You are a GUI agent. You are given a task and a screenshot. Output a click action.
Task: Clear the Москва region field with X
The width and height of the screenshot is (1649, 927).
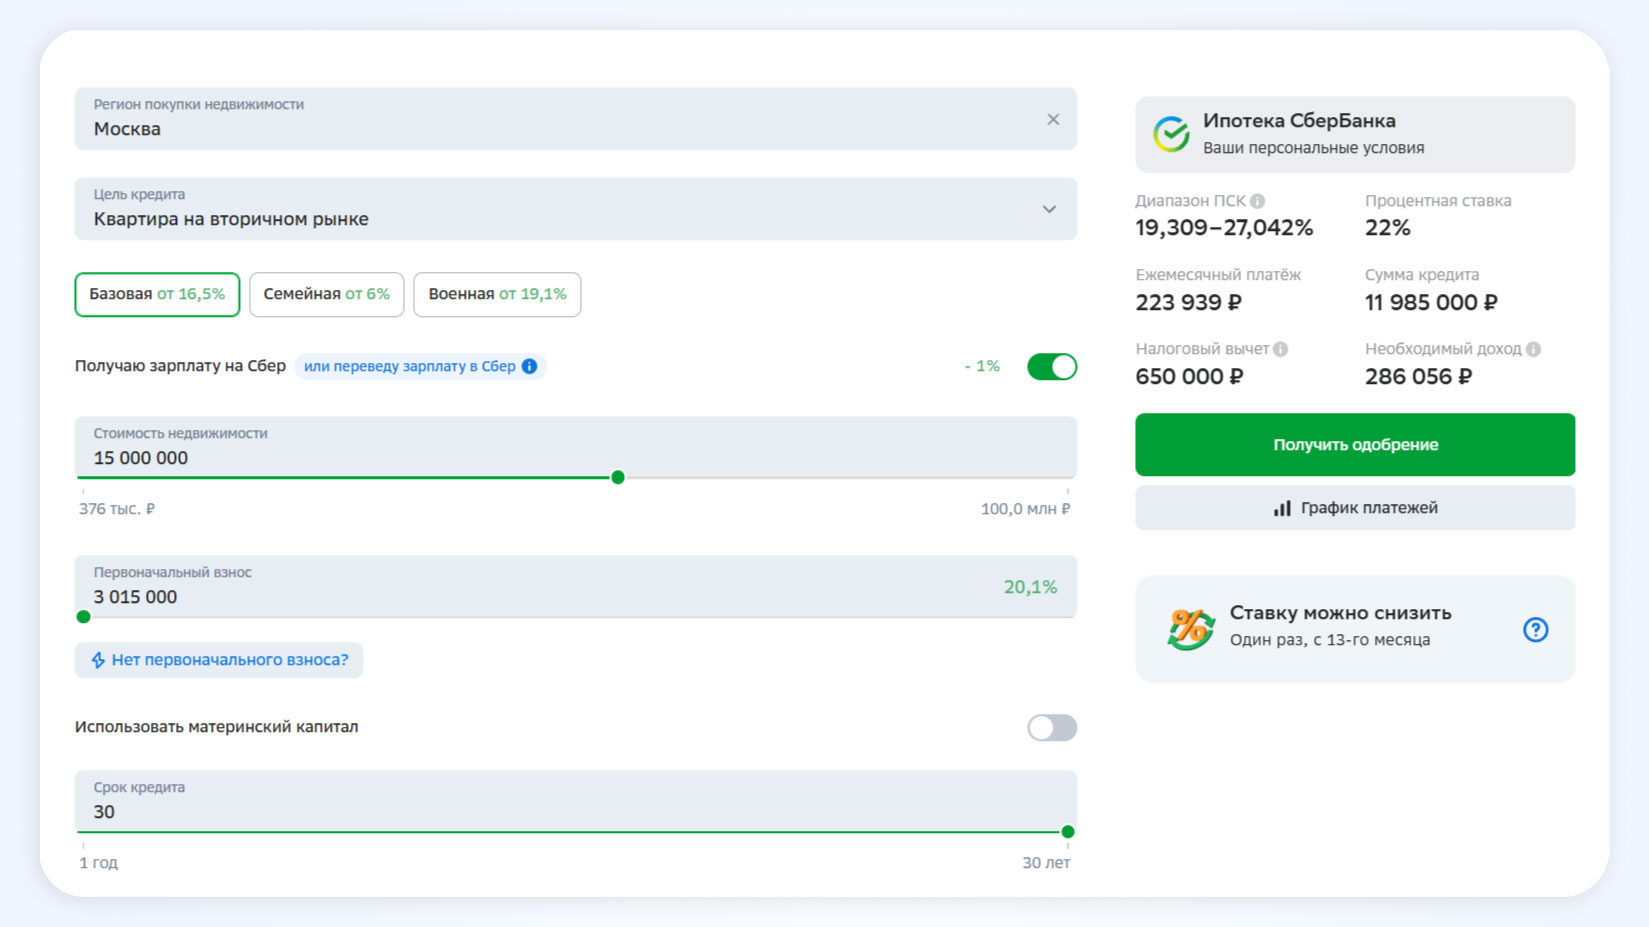(x=1053, y=120)
